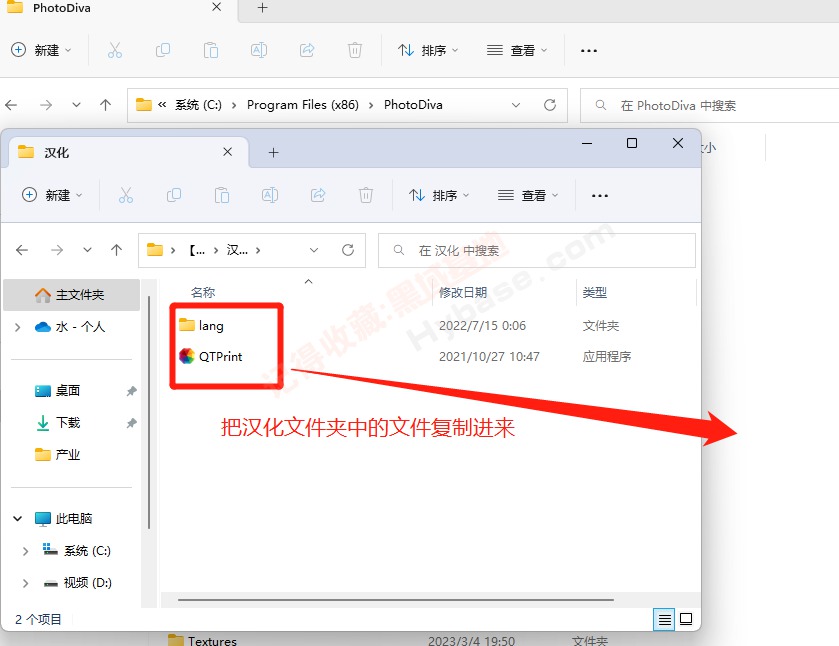Viewport: 839px width, 646px height.
Task: Close the 汉化 tab
Action: (x=227, y=153)
